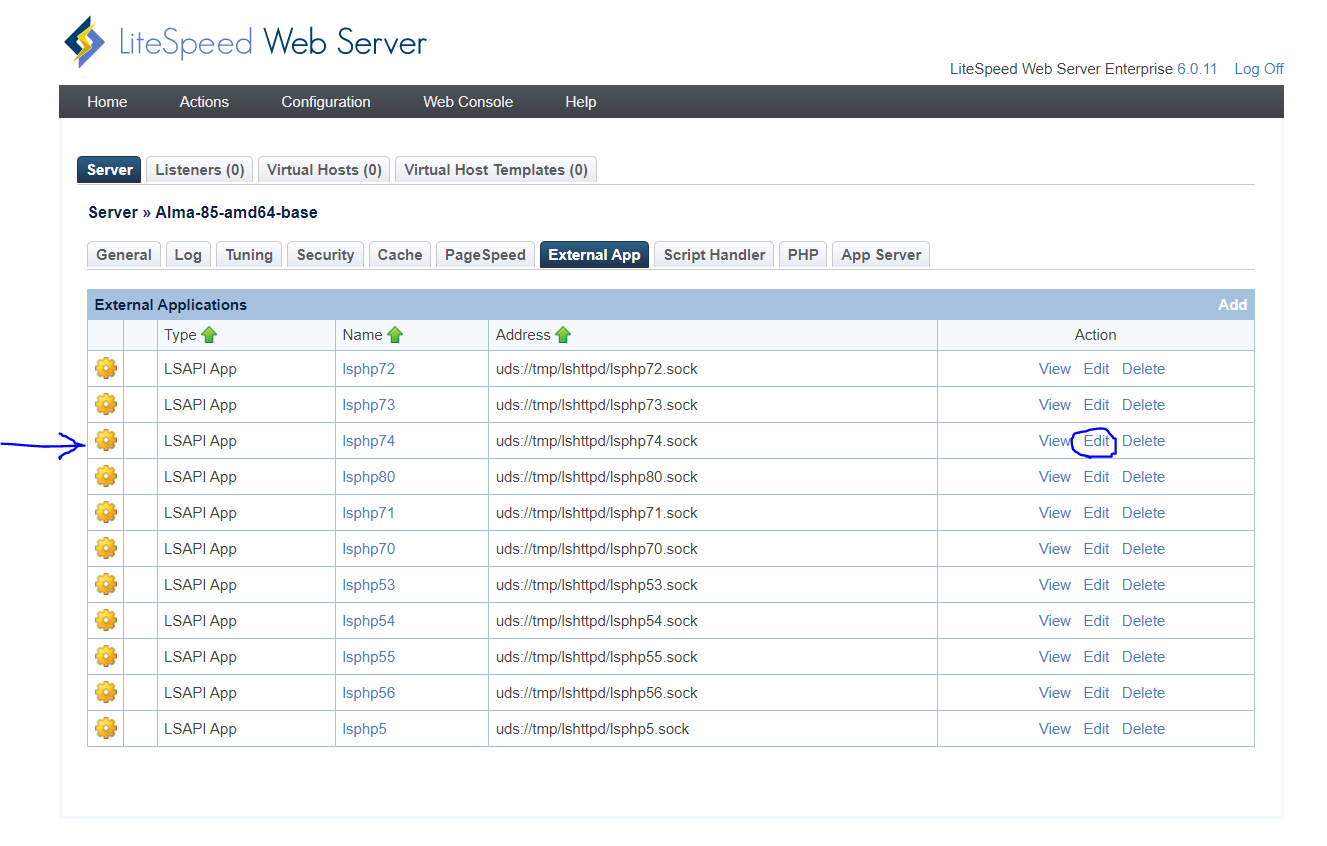The image size is (1327, 846).
Task: Open the General sub-tab
Action: (x=124, y=255)
